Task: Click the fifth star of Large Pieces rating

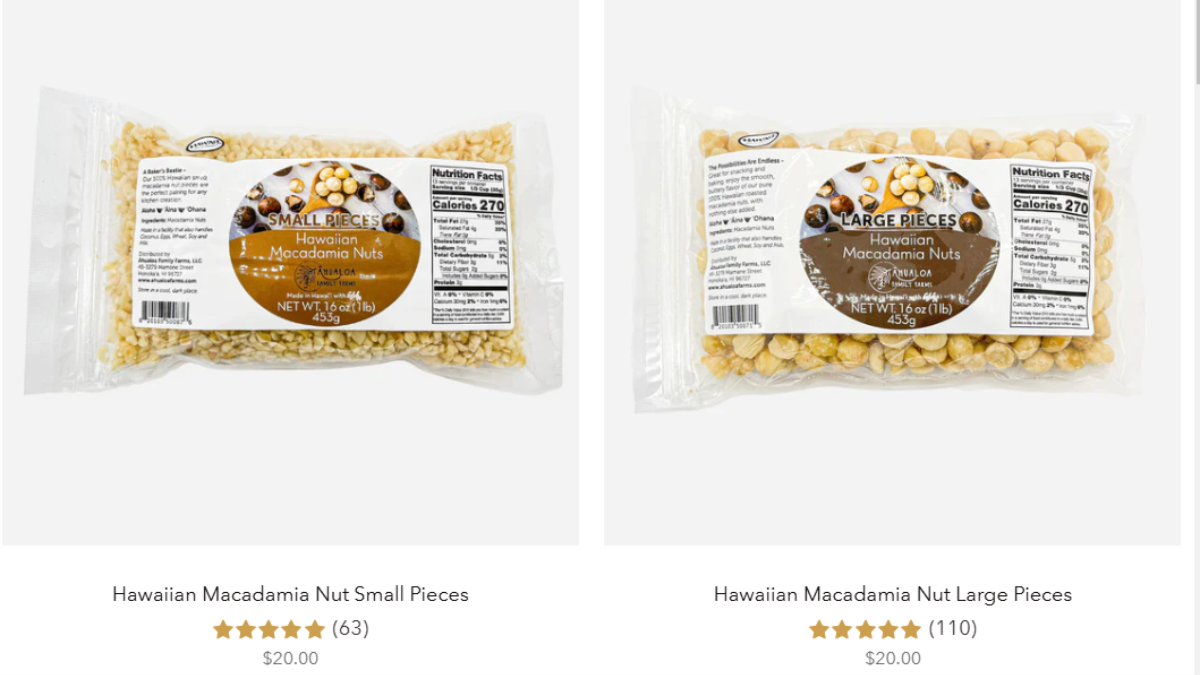Action: point(911,629)
